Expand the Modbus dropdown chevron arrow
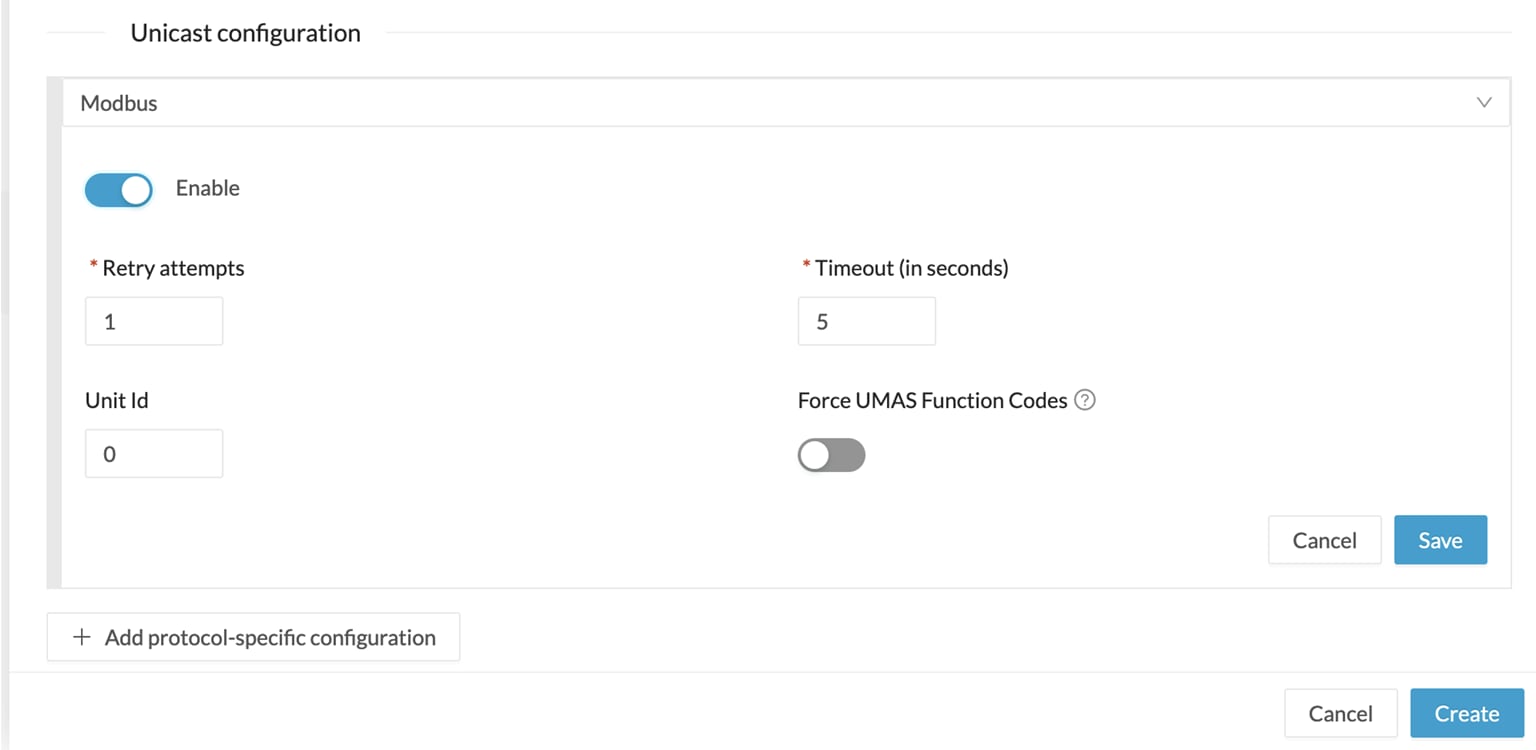1536x750 pixels. tap(1484, 103)
